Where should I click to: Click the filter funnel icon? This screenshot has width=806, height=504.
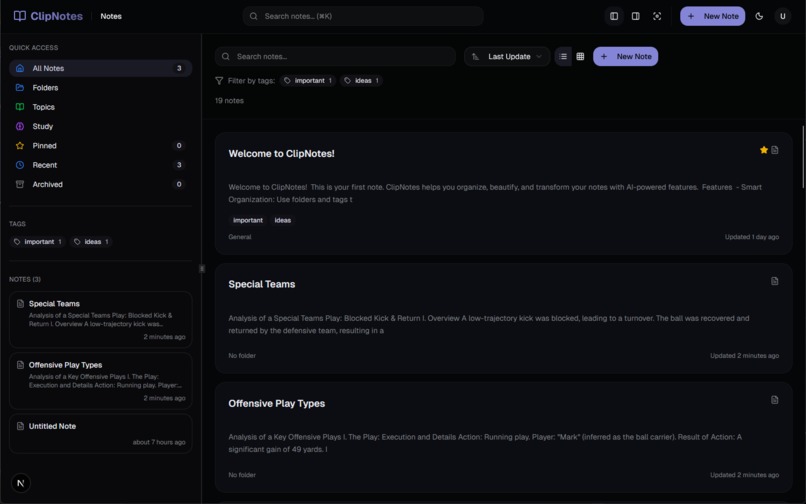click(219, 81)
